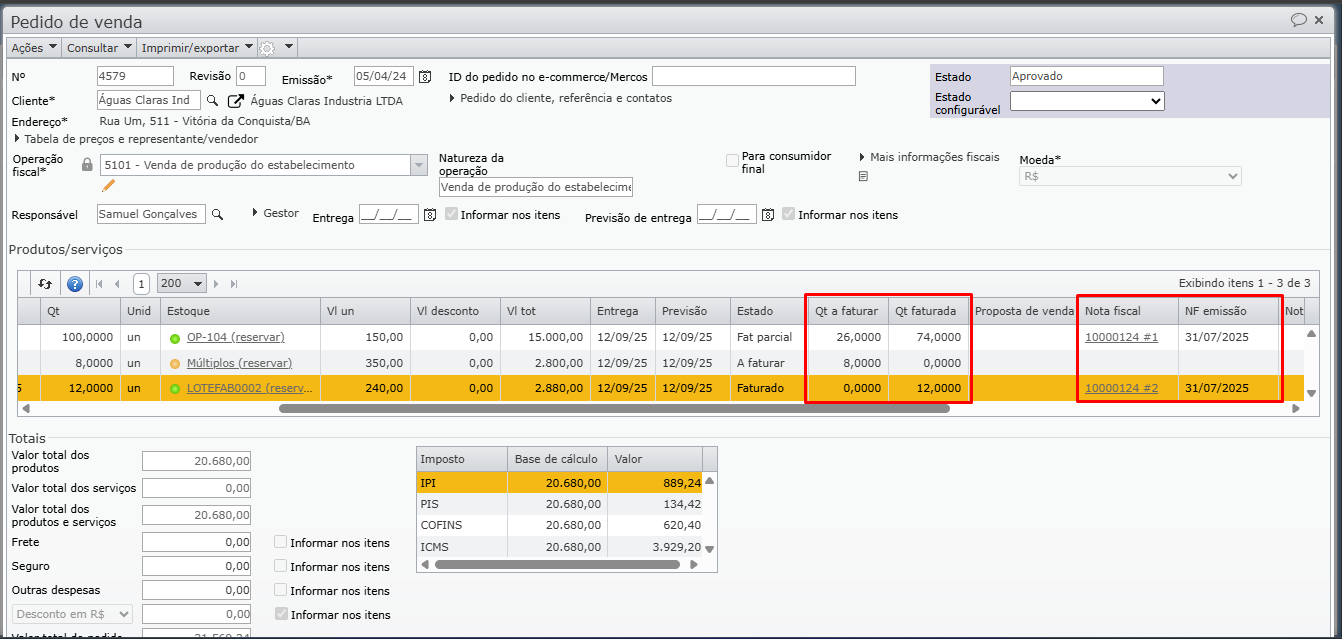The image size is (1342, 639).
Task: Click the pencil edit icon under Operação fiscal
Action: (109, 185)
